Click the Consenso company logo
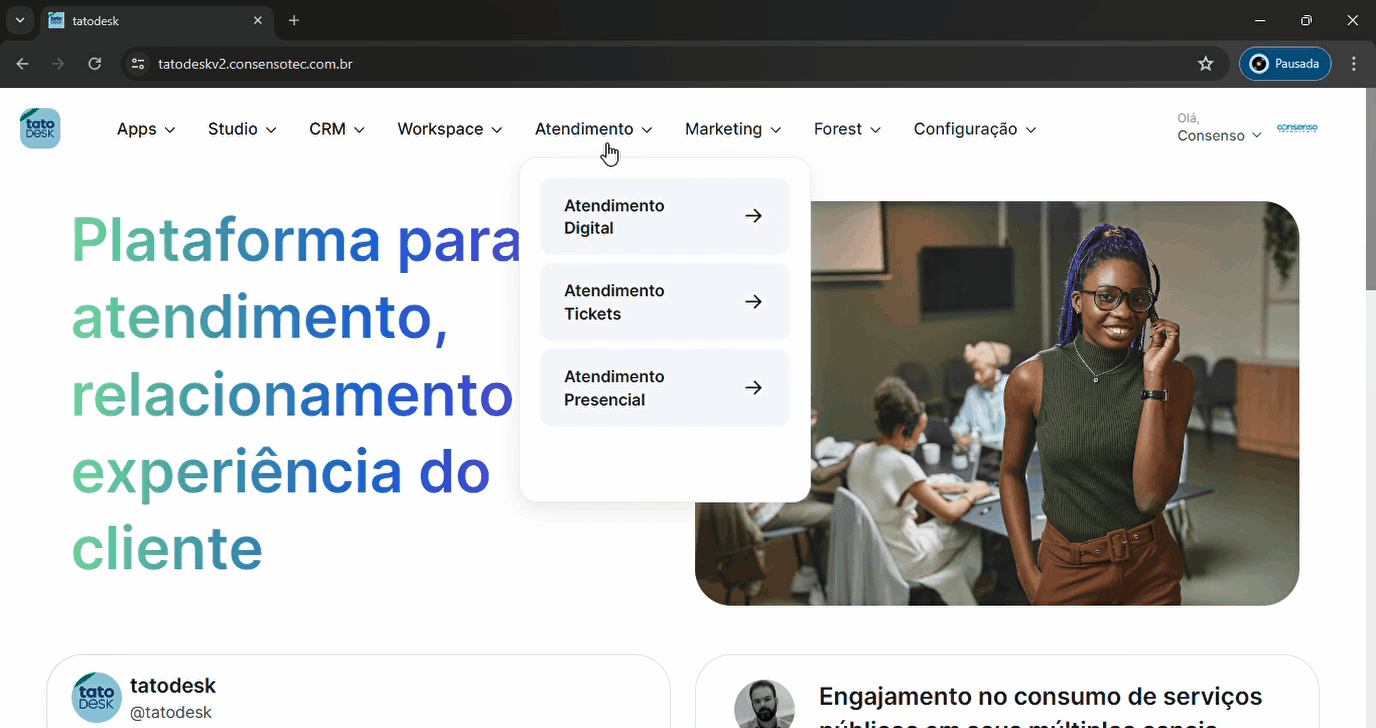This screenshot has height=728, width=1376. coord(1297,129)
